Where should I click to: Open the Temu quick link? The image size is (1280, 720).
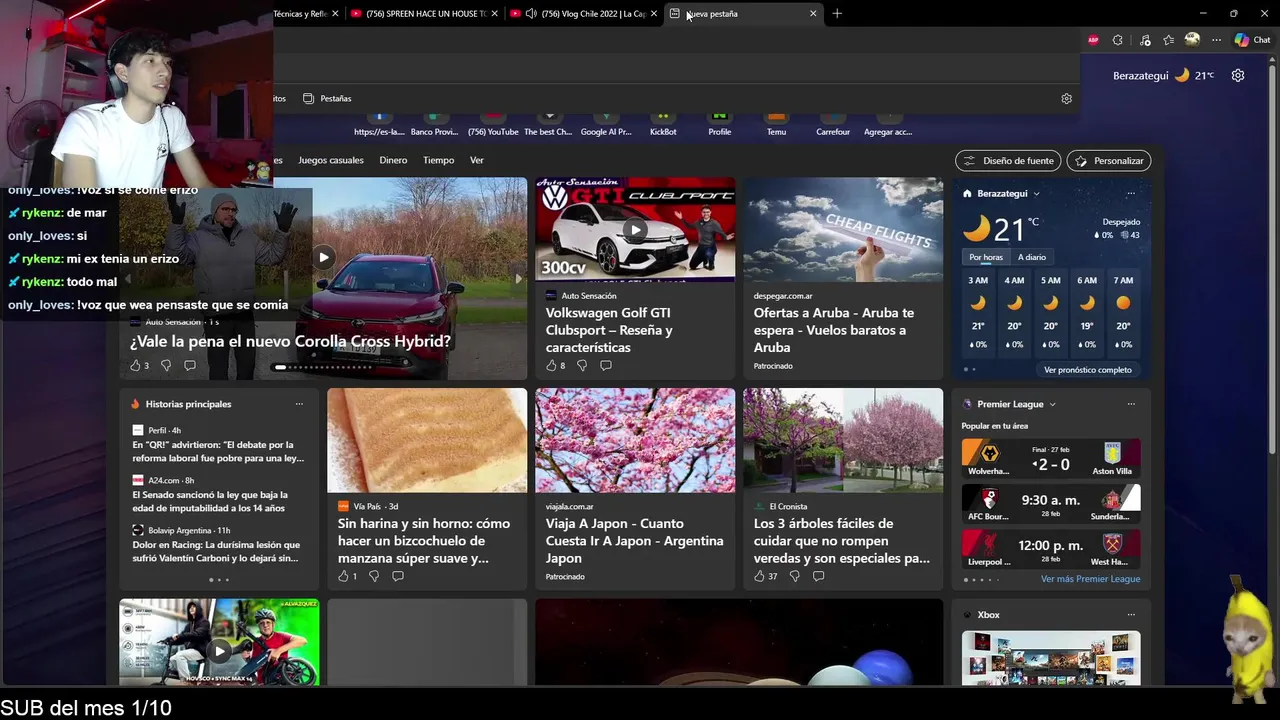point(776,124)
